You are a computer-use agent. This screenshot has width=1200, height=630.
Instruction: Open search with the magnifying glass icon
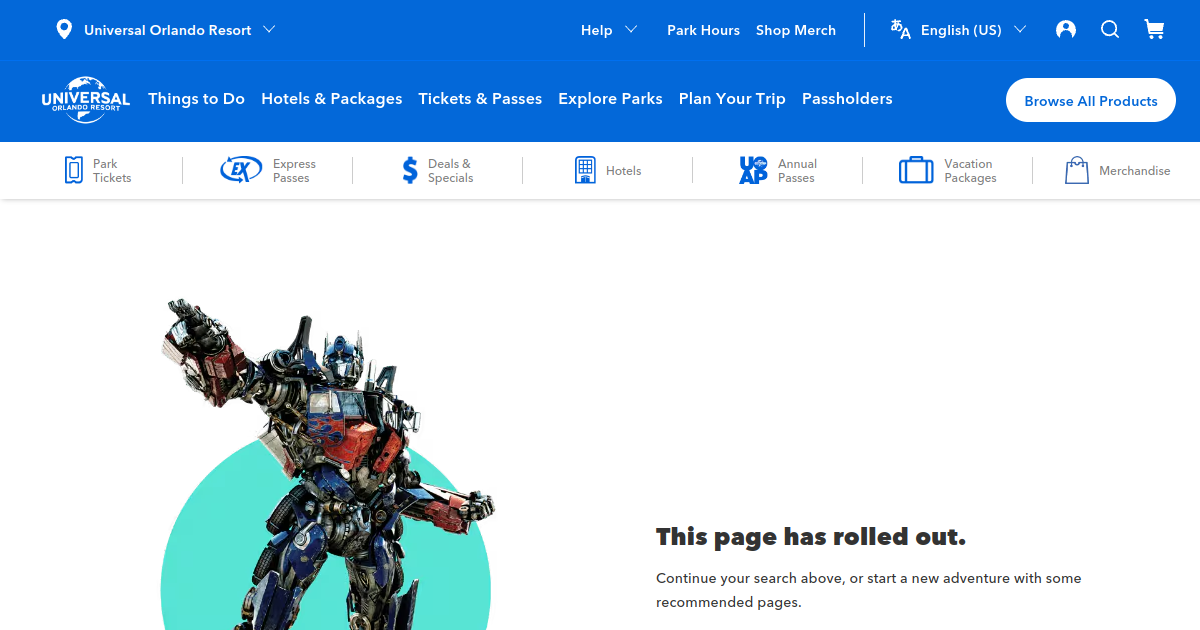(x=1110, y=30)
